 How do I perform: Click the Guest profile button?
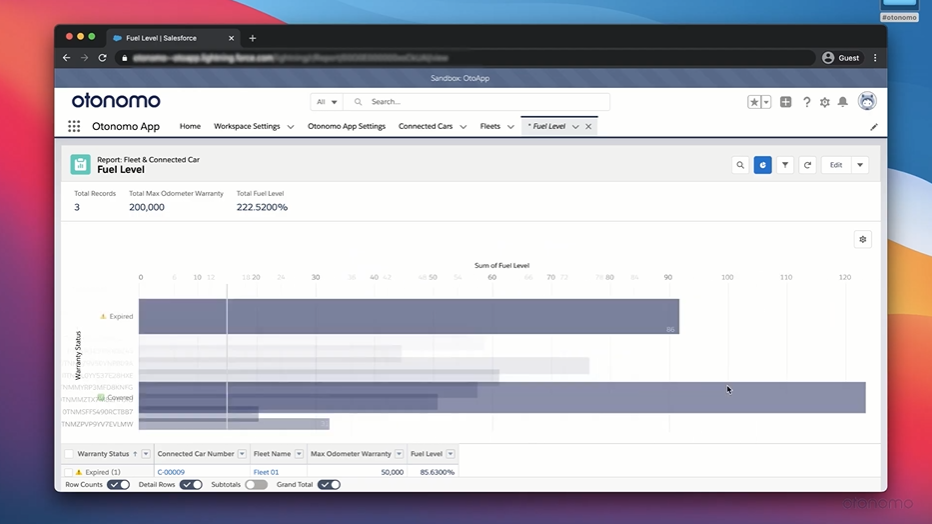tap(841, 58)
